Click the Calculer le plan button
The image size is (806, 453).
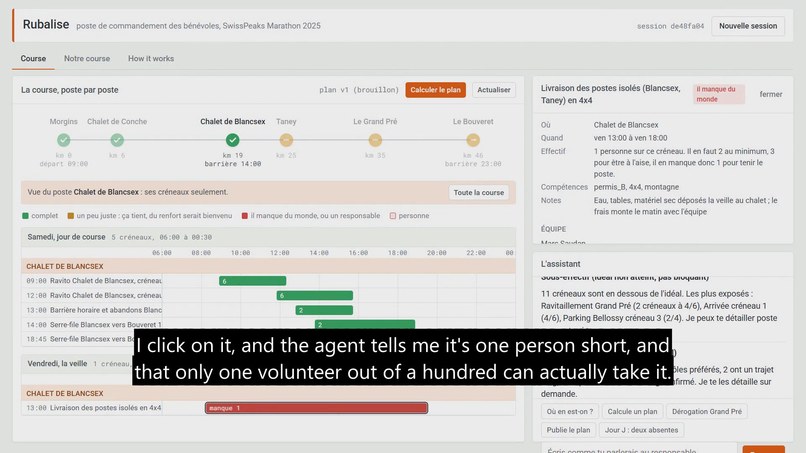coord(435,90)
